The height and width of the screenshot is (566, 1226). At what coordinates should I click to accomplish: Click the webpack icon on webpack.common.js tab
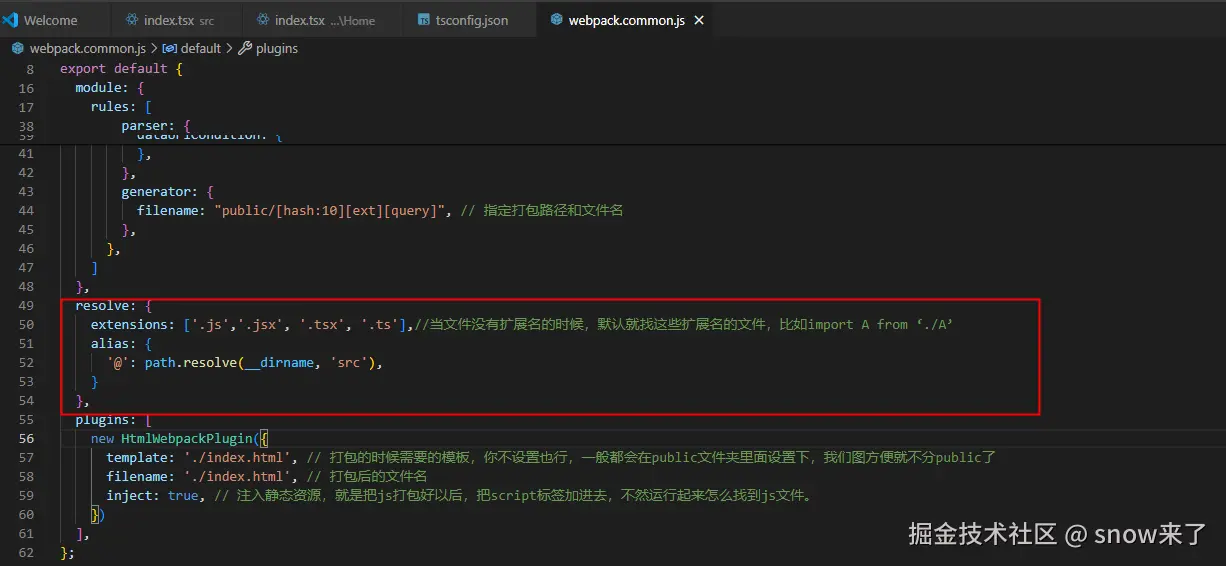[556, 20]
